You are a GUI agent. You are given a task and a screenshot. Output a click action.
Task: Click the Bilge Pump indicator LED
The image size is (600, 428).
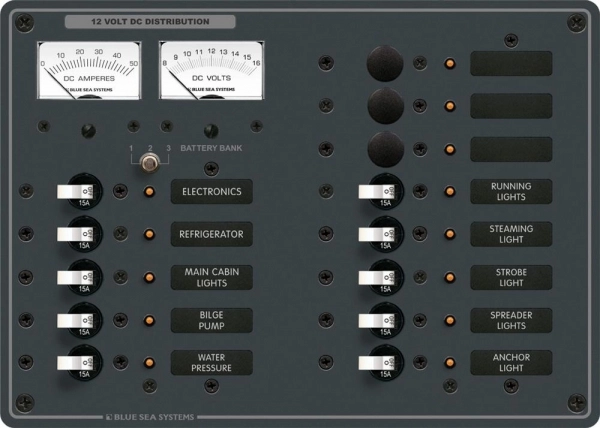coord(150,321)
